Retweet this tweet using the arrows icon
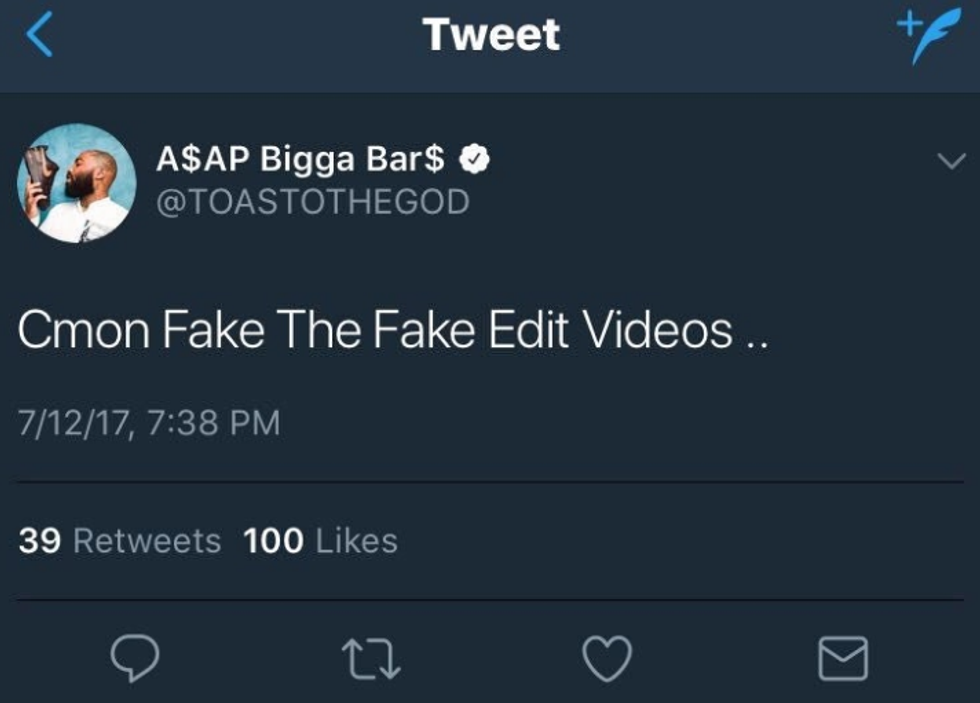 pyautogui.click(x=370, y=659)
